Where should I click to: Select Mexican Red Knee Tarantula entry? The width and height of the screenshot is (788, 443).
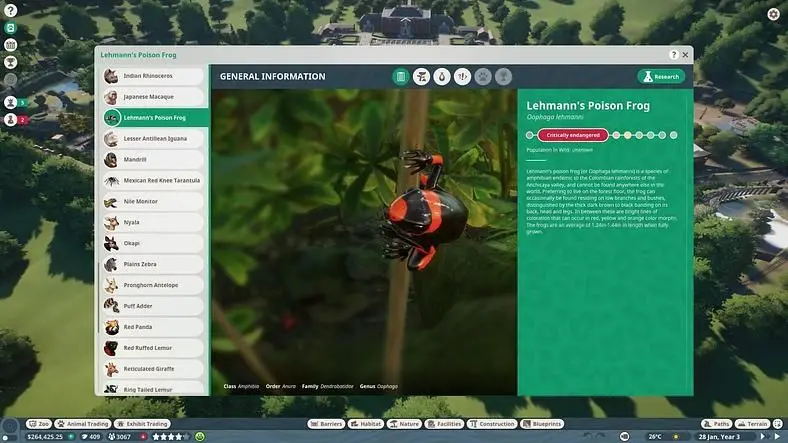tap(153, 180)
